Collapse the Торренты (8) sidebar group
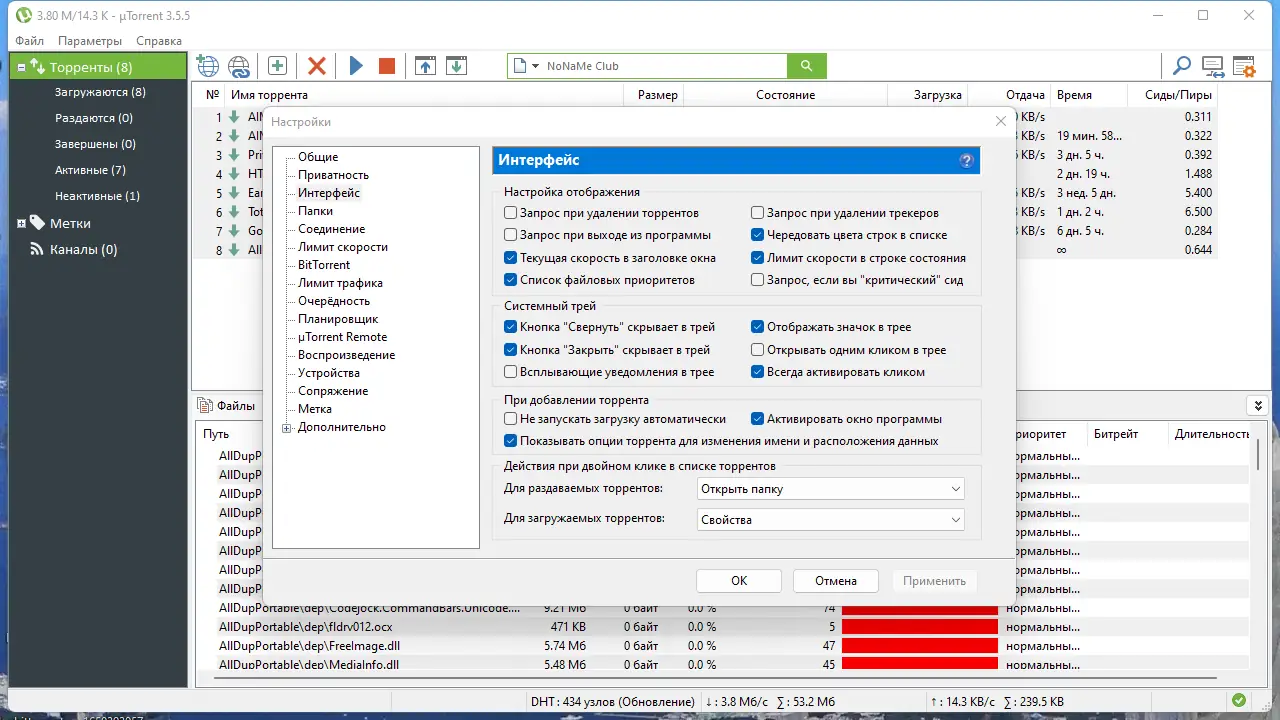Screen dimensions: 1280x720 (21, 67)
